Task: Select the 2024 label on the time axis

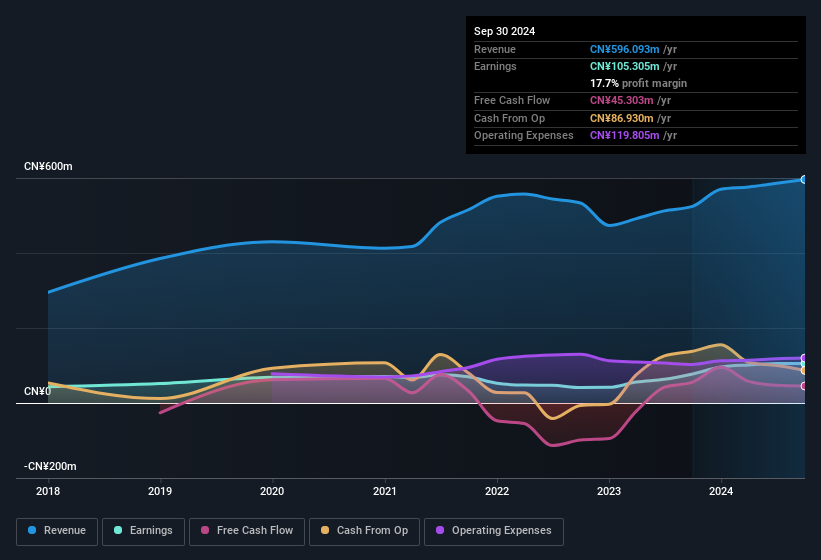Action: coord(720,491)
